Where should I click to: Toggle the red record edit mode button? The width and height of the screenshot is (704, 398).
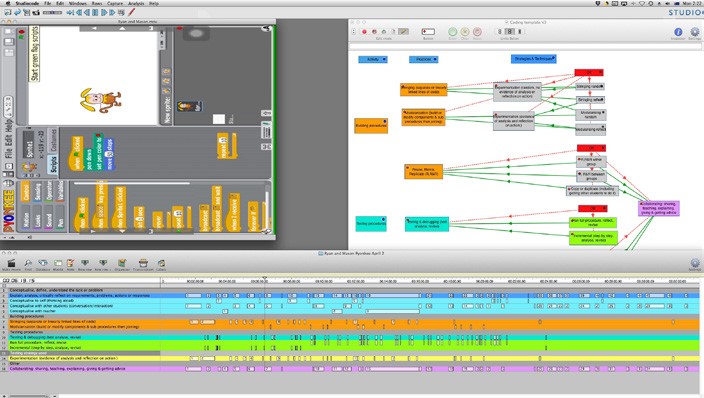pos(364,31)
